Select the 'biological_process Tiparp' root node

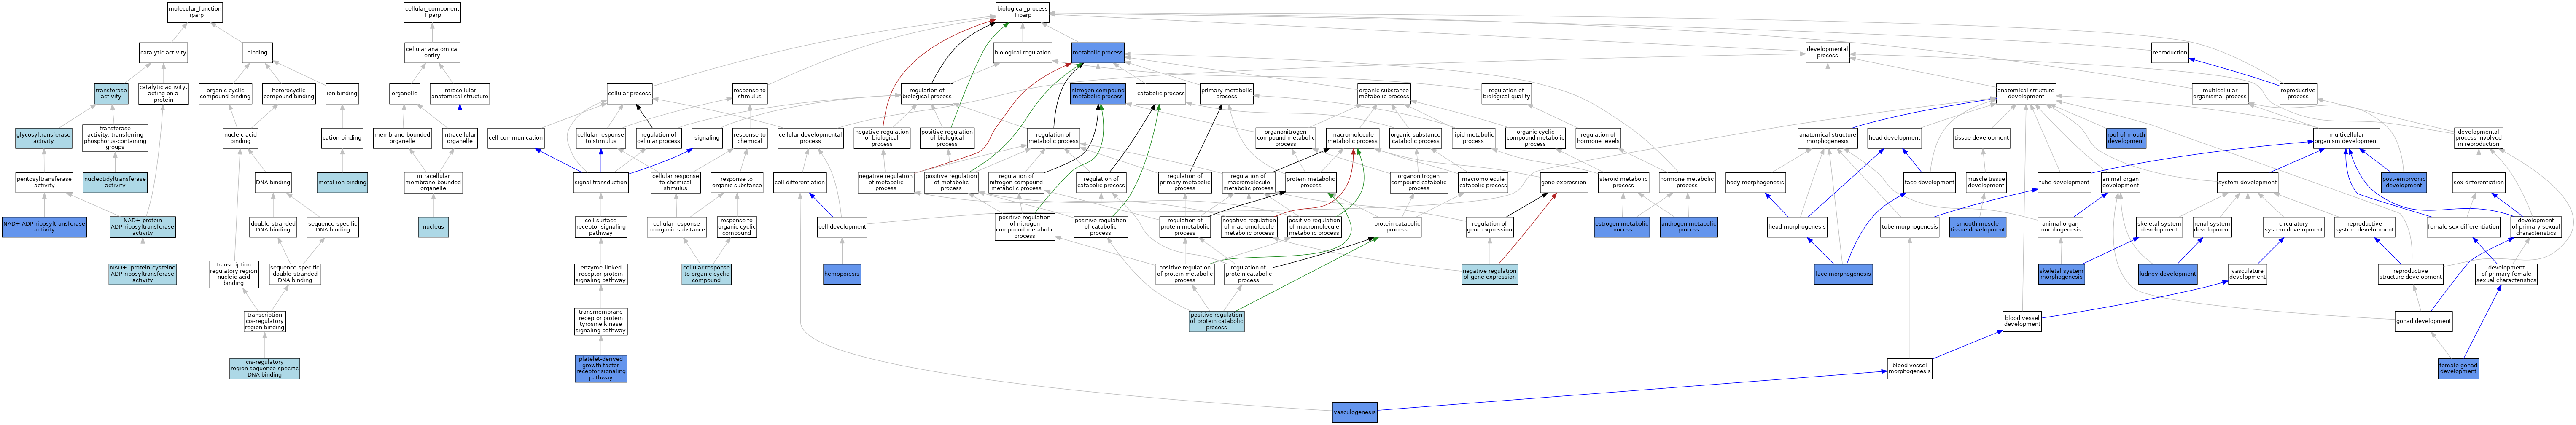1022,12
